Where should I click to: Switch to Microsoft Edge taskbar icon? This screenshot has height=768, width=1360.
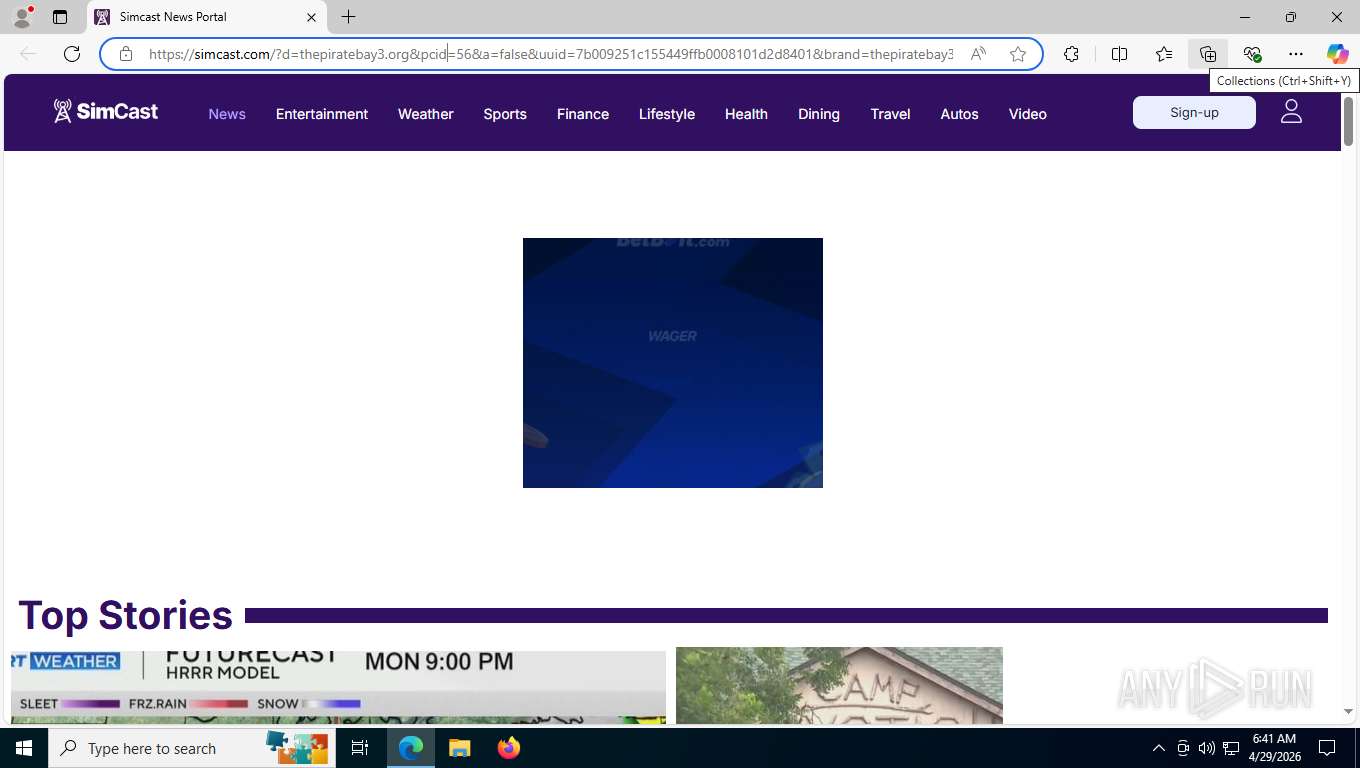411,748
